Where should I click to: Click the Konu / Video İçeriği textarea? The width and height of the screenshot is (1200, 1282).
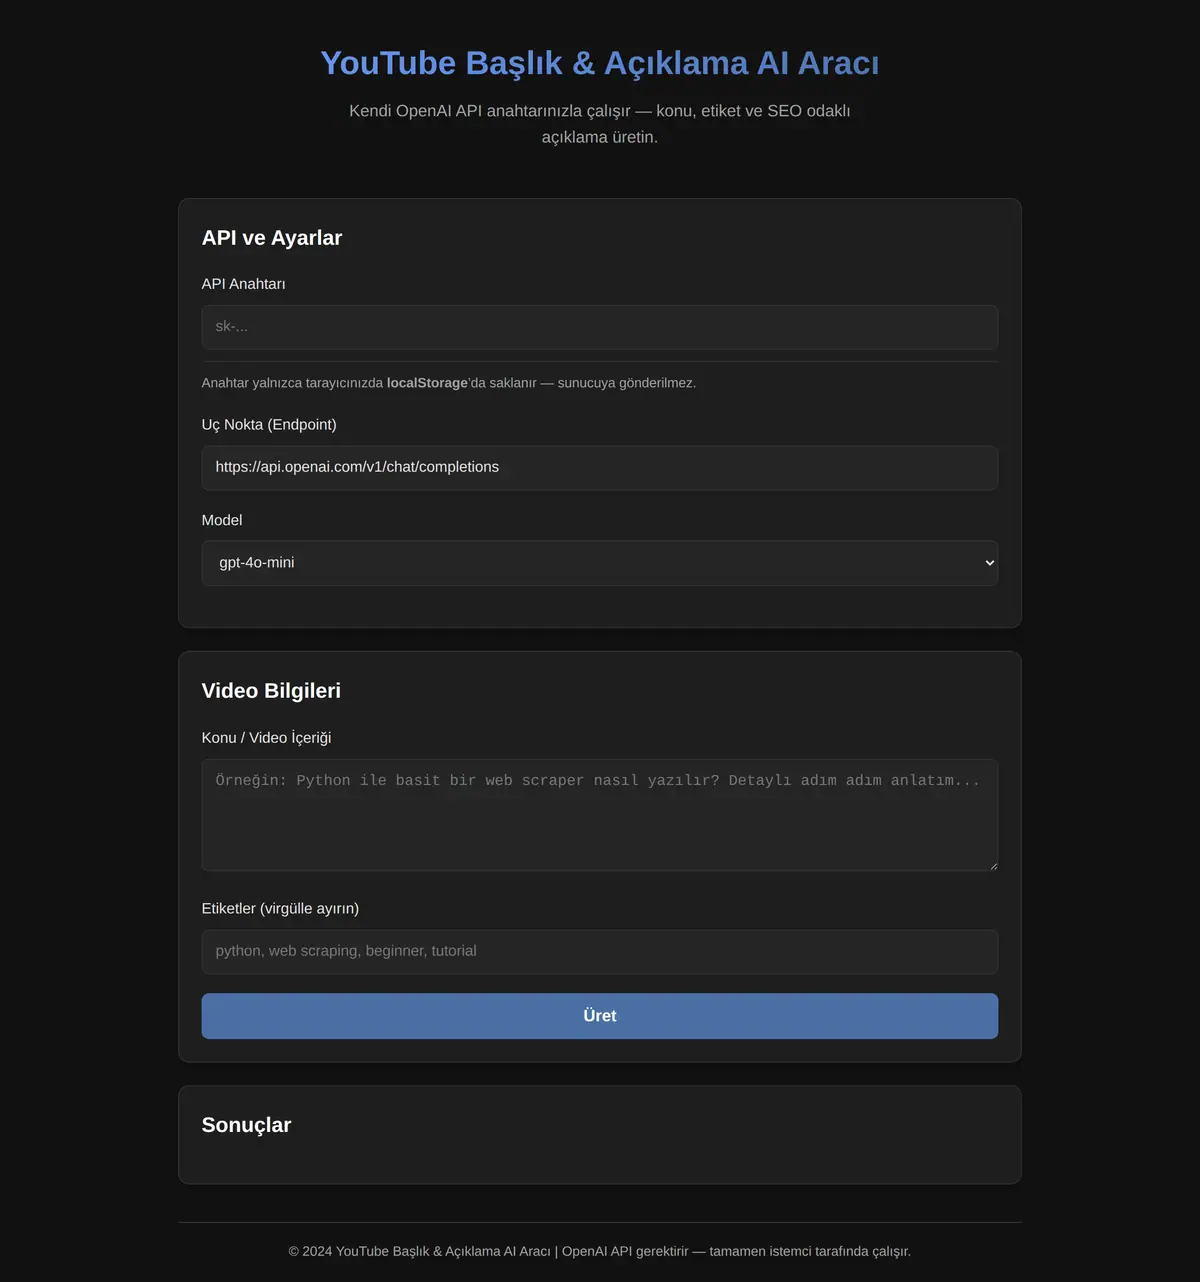click(x=599, y=815)
